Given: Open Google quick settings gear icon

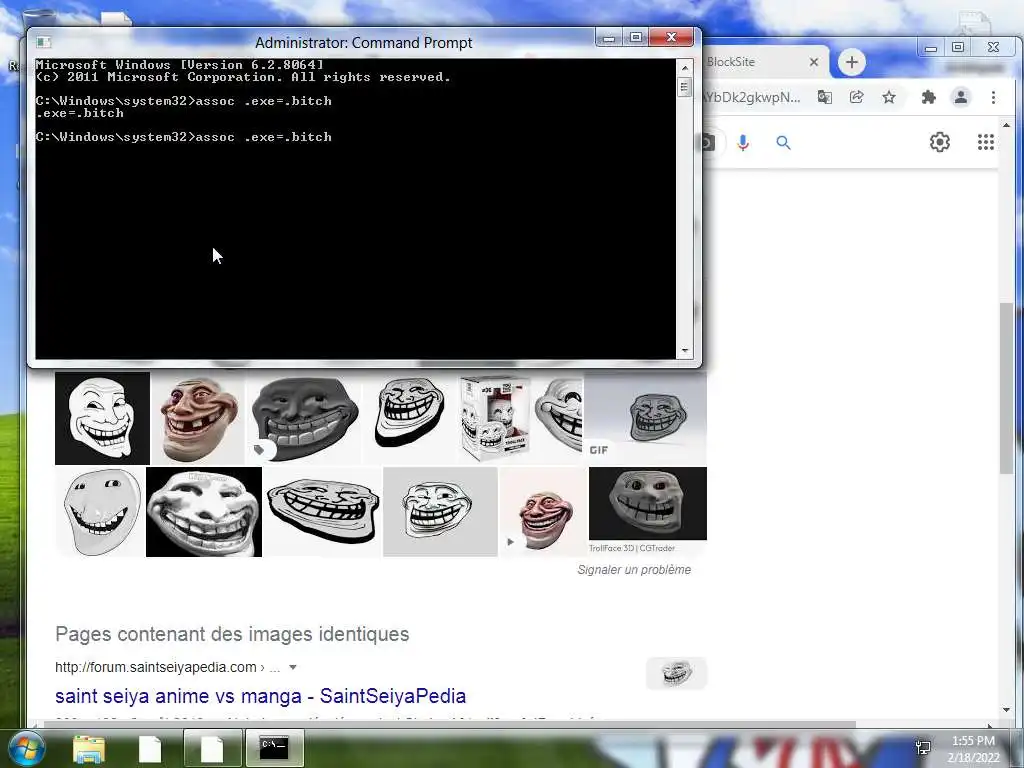Looking at the screenshot, I should [x=940, y=142].
